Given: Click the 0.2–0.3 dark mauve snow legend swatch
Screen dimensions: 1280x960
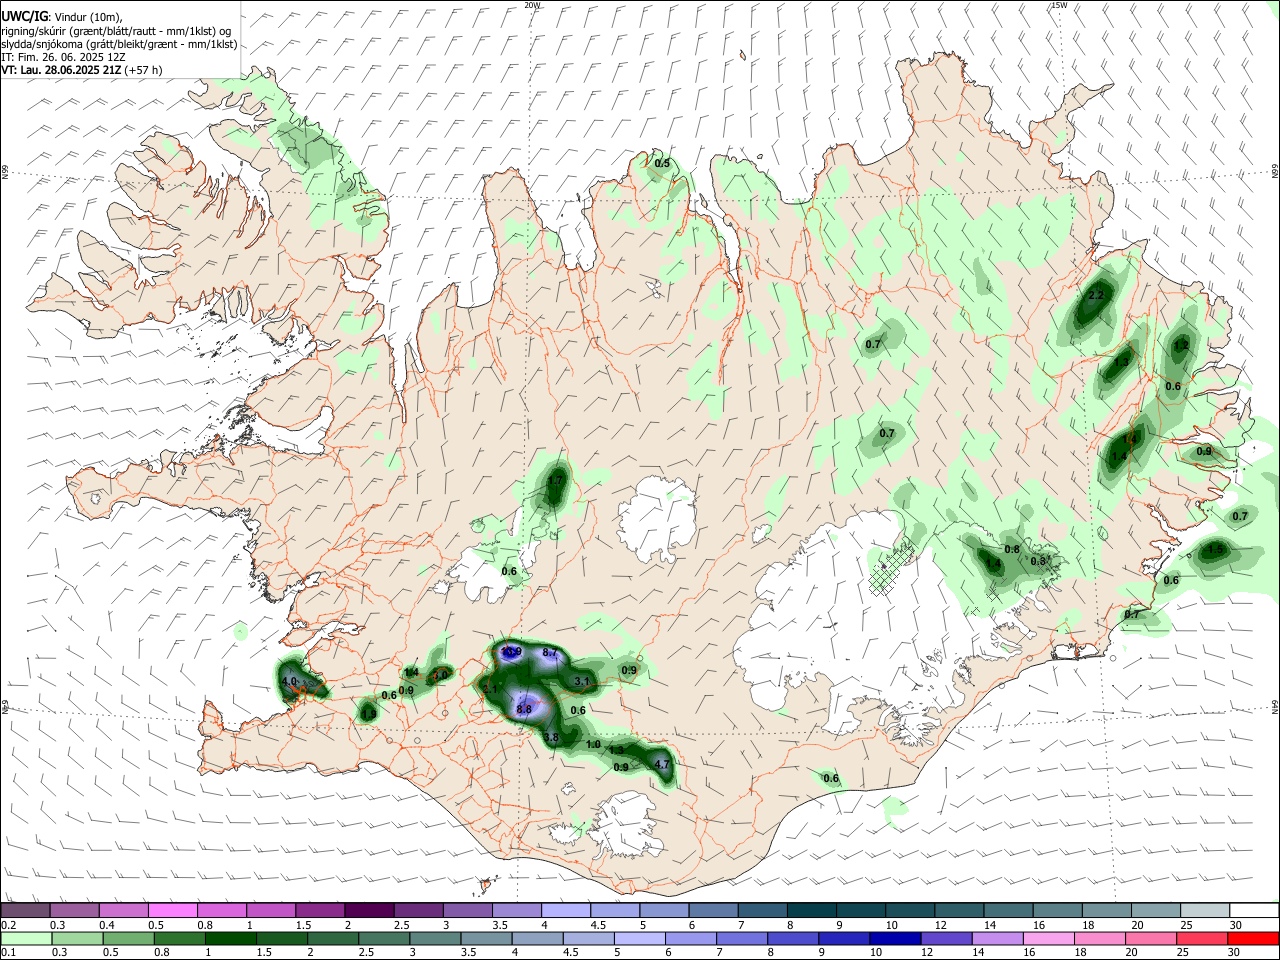Looking at the screenshot, I should (x=26, y=910).
